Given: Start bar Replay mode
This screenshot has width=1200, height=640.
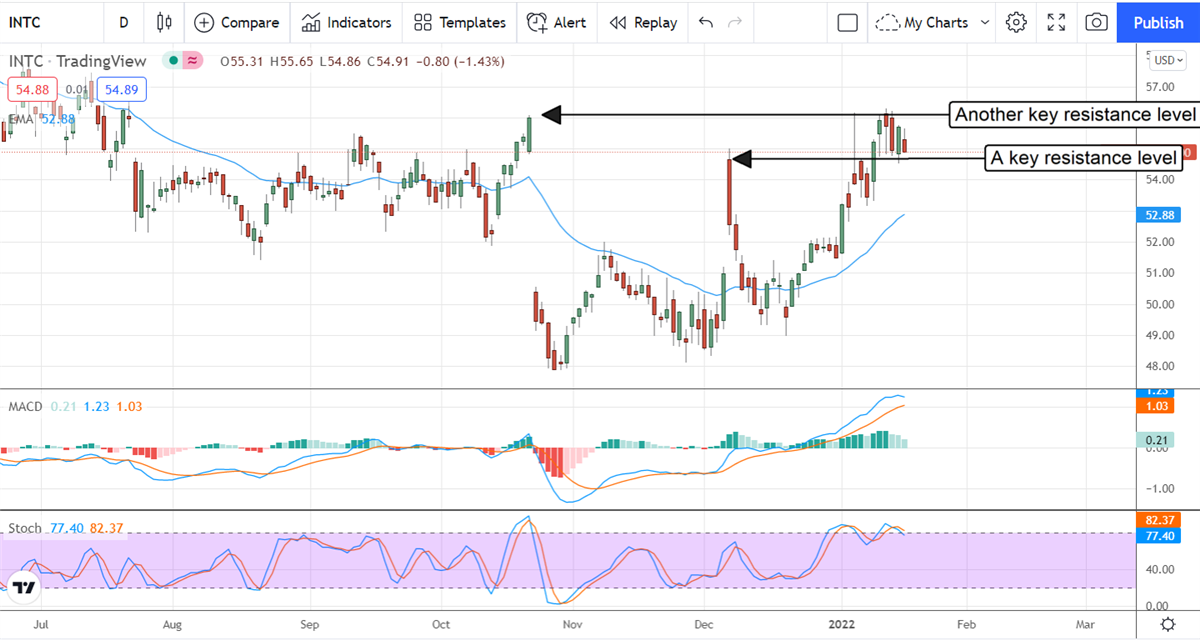Looking at the screenshot, I should (x=643, y=22).
